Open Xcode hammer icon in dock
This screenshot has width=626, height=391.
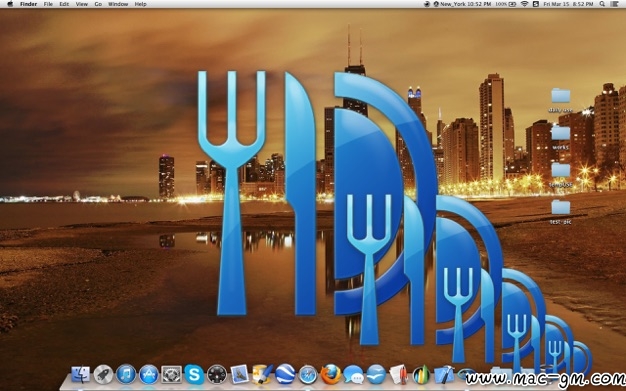pyautogui.click(x=444, y=375)
